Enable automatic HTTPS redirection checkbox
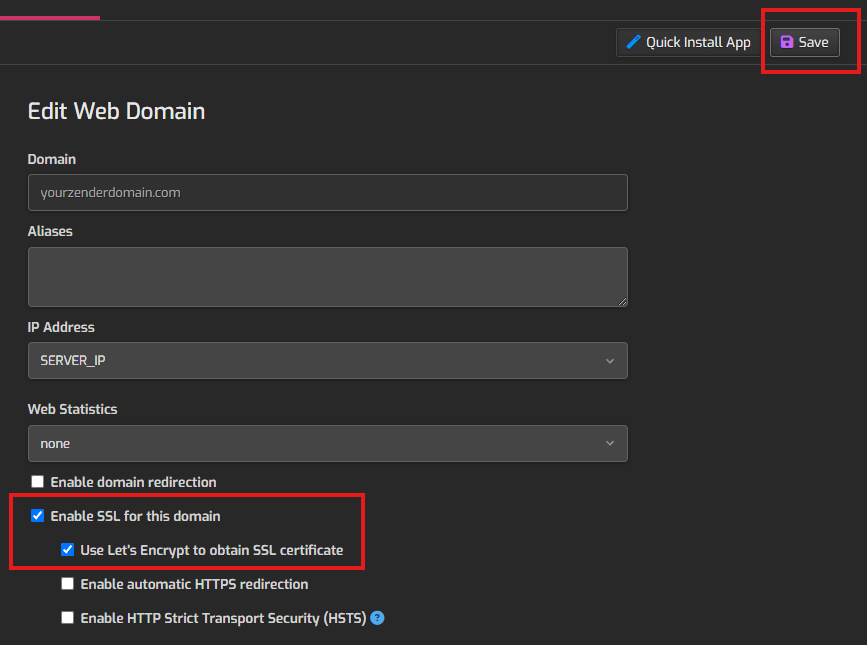Image resolution: width=867 pixels, height=645 pixels. (x=68, y=584)
